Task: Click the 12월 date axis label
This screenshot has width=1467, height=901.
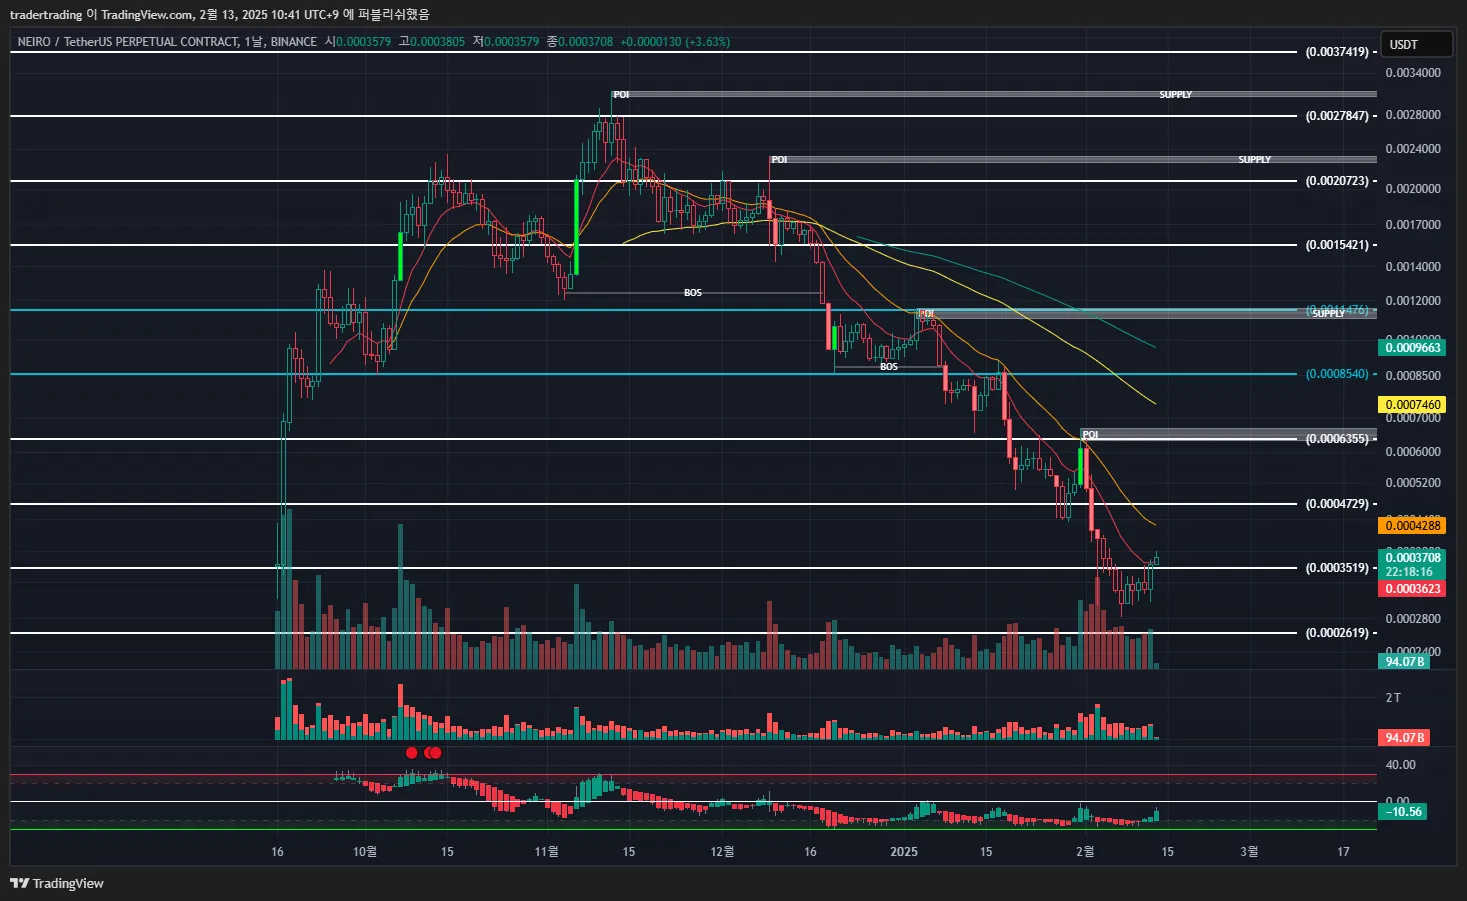Action: [x=722, y=852]
